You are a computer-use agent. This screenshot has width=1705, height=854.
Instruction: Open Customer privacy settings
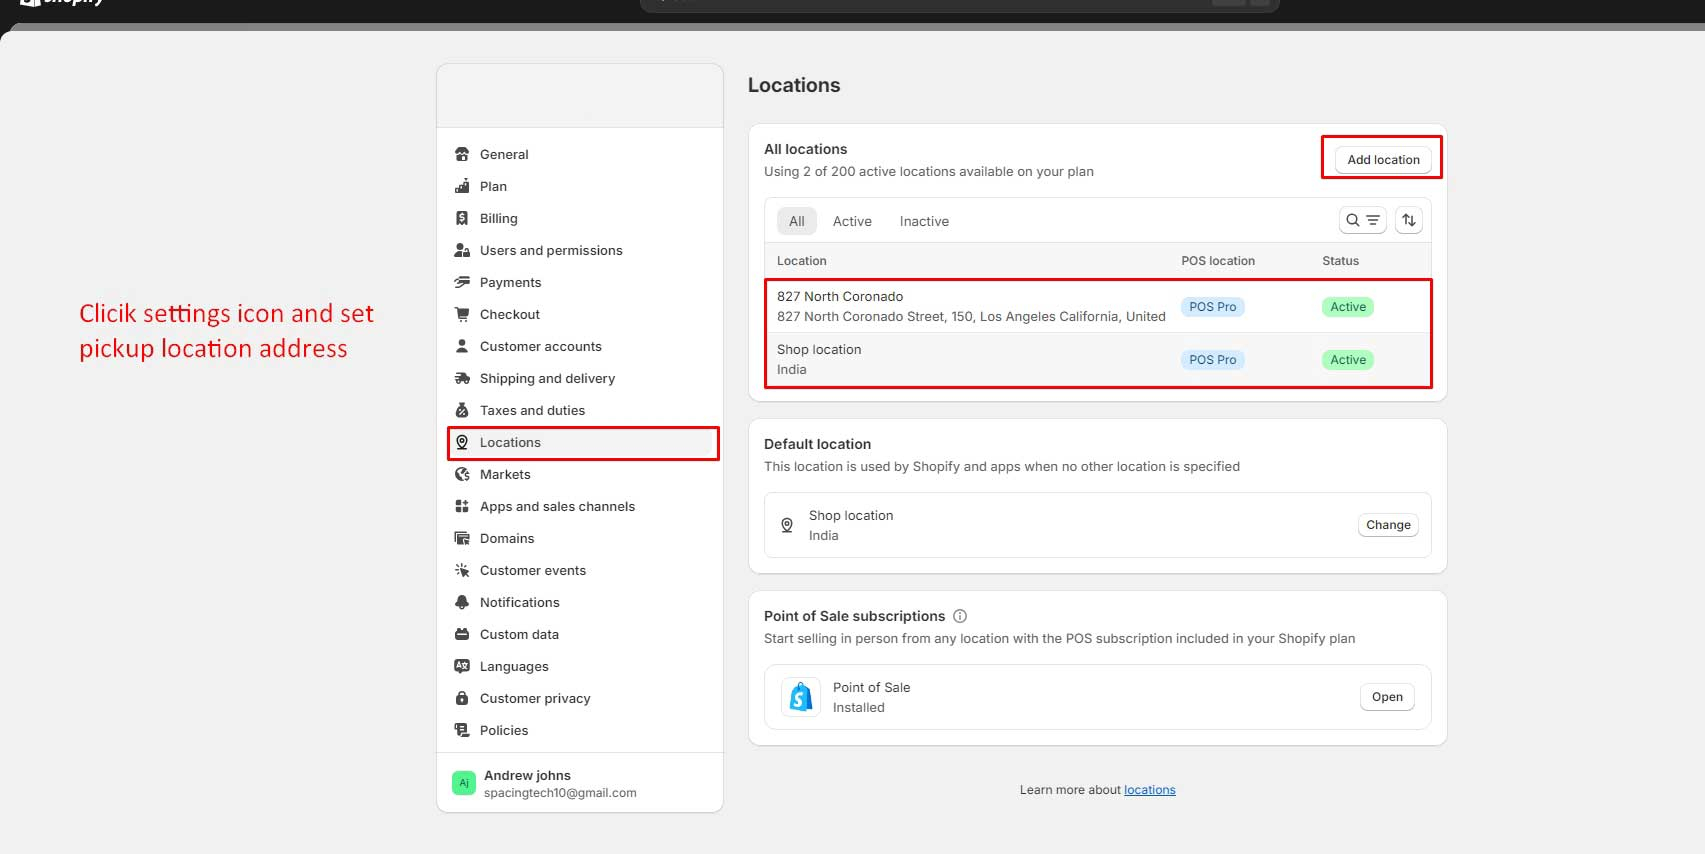click(535, 698)
